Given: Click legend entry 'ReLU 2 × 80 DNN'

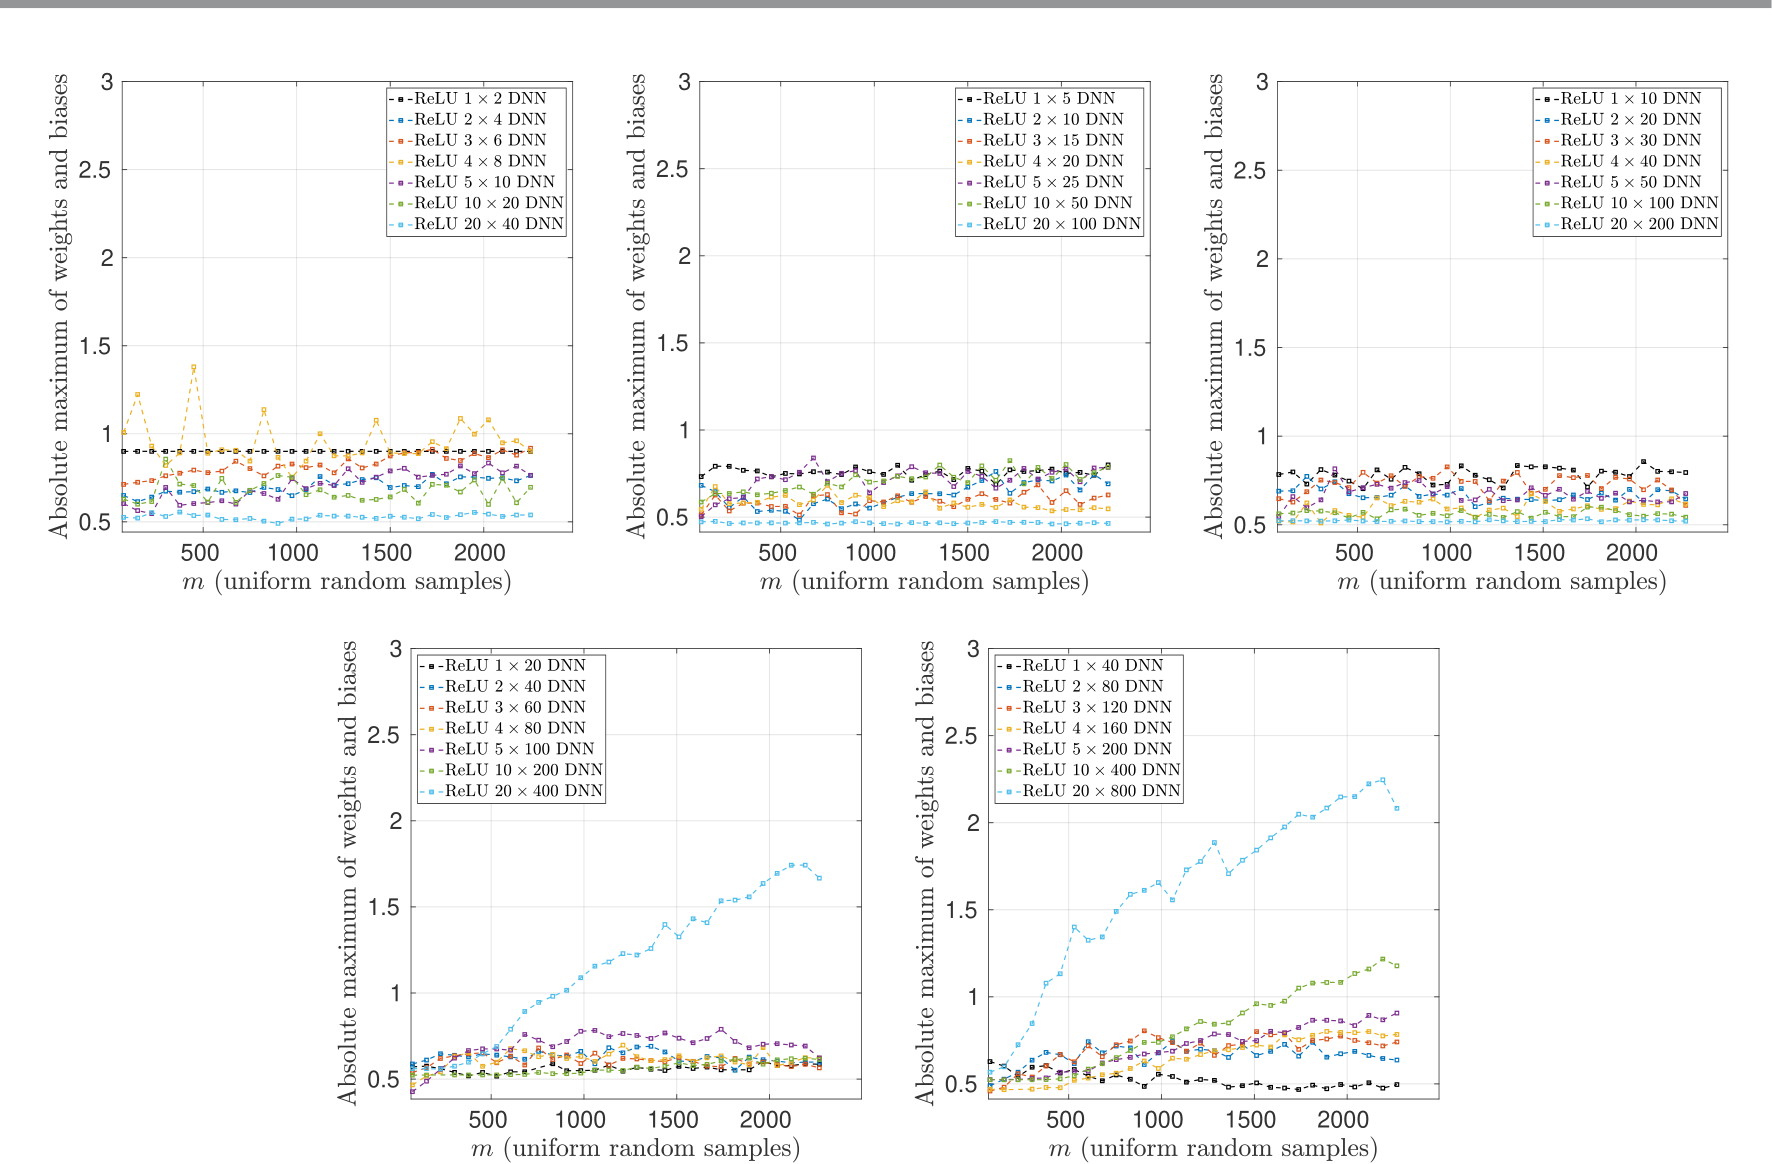Looking at the screenshot, I should pyautogui.click(x=1081, y=686).
